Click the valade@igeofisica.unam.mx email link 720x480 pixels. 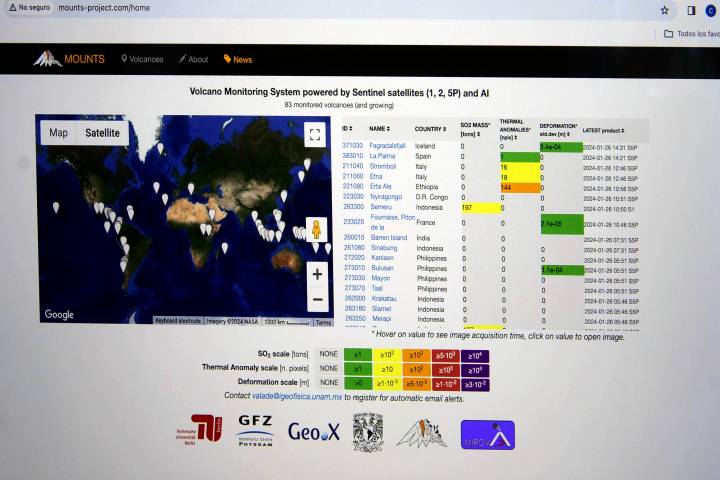(297, 396)
